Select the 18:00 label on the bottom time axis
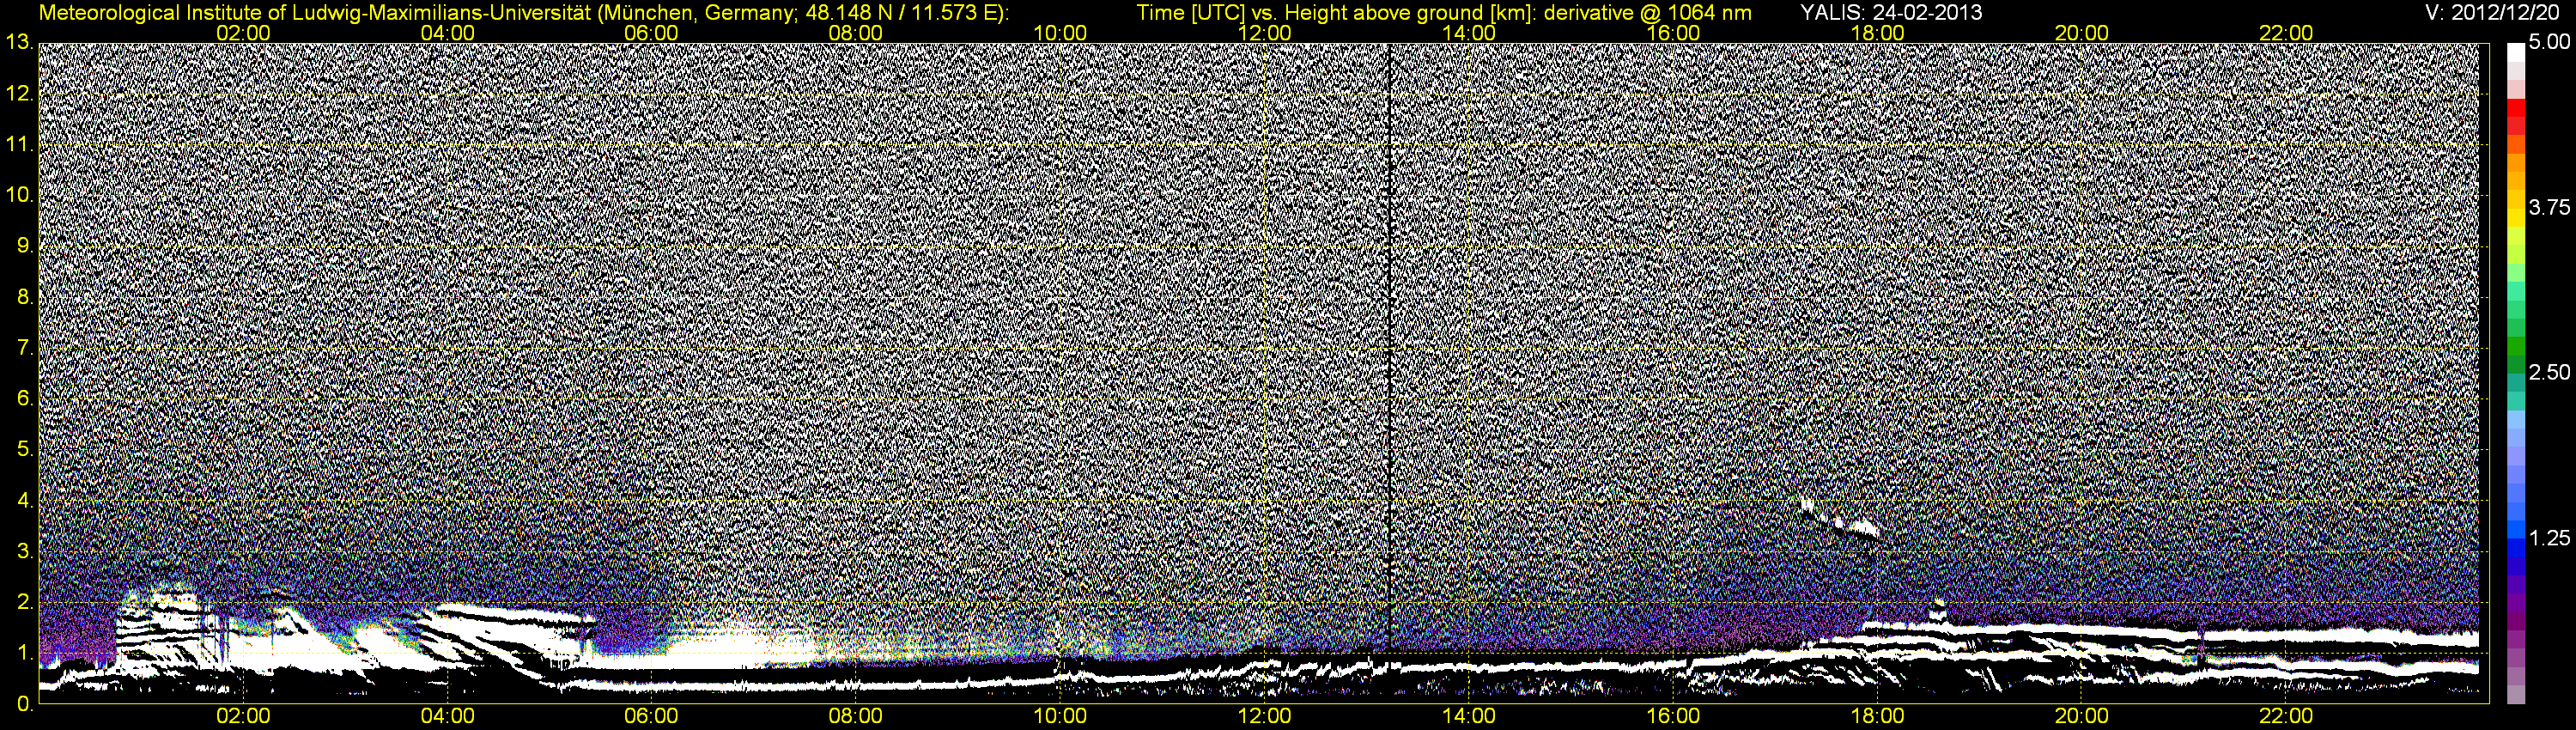 coord(1878,717)
